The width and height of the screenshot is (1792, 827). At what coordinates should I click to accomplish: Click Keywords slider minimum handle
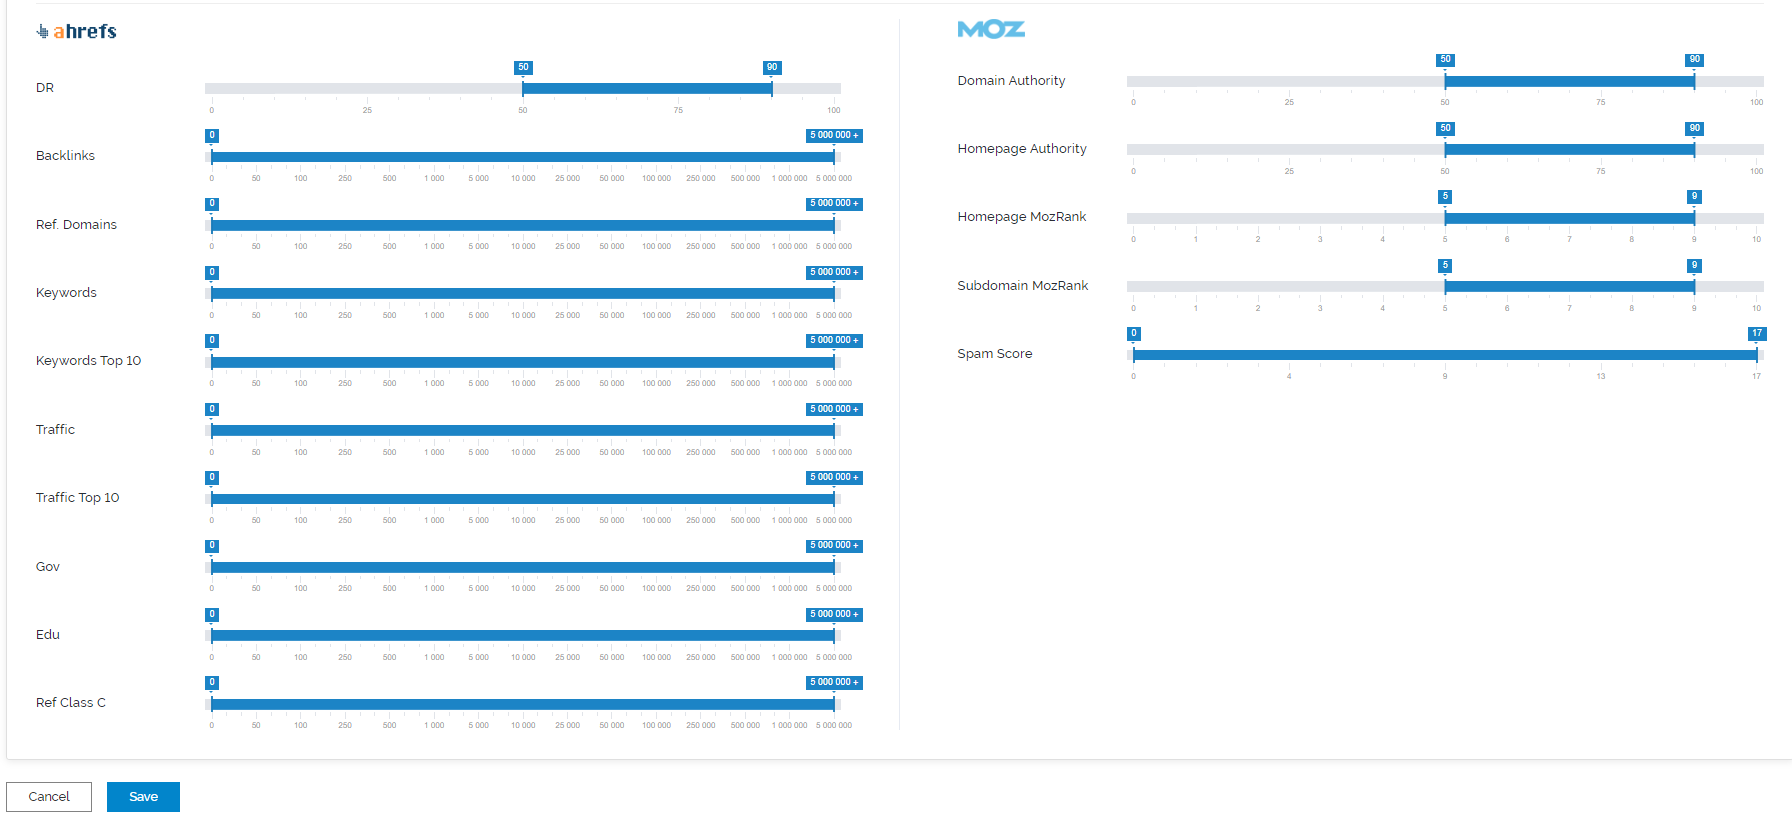212,293
